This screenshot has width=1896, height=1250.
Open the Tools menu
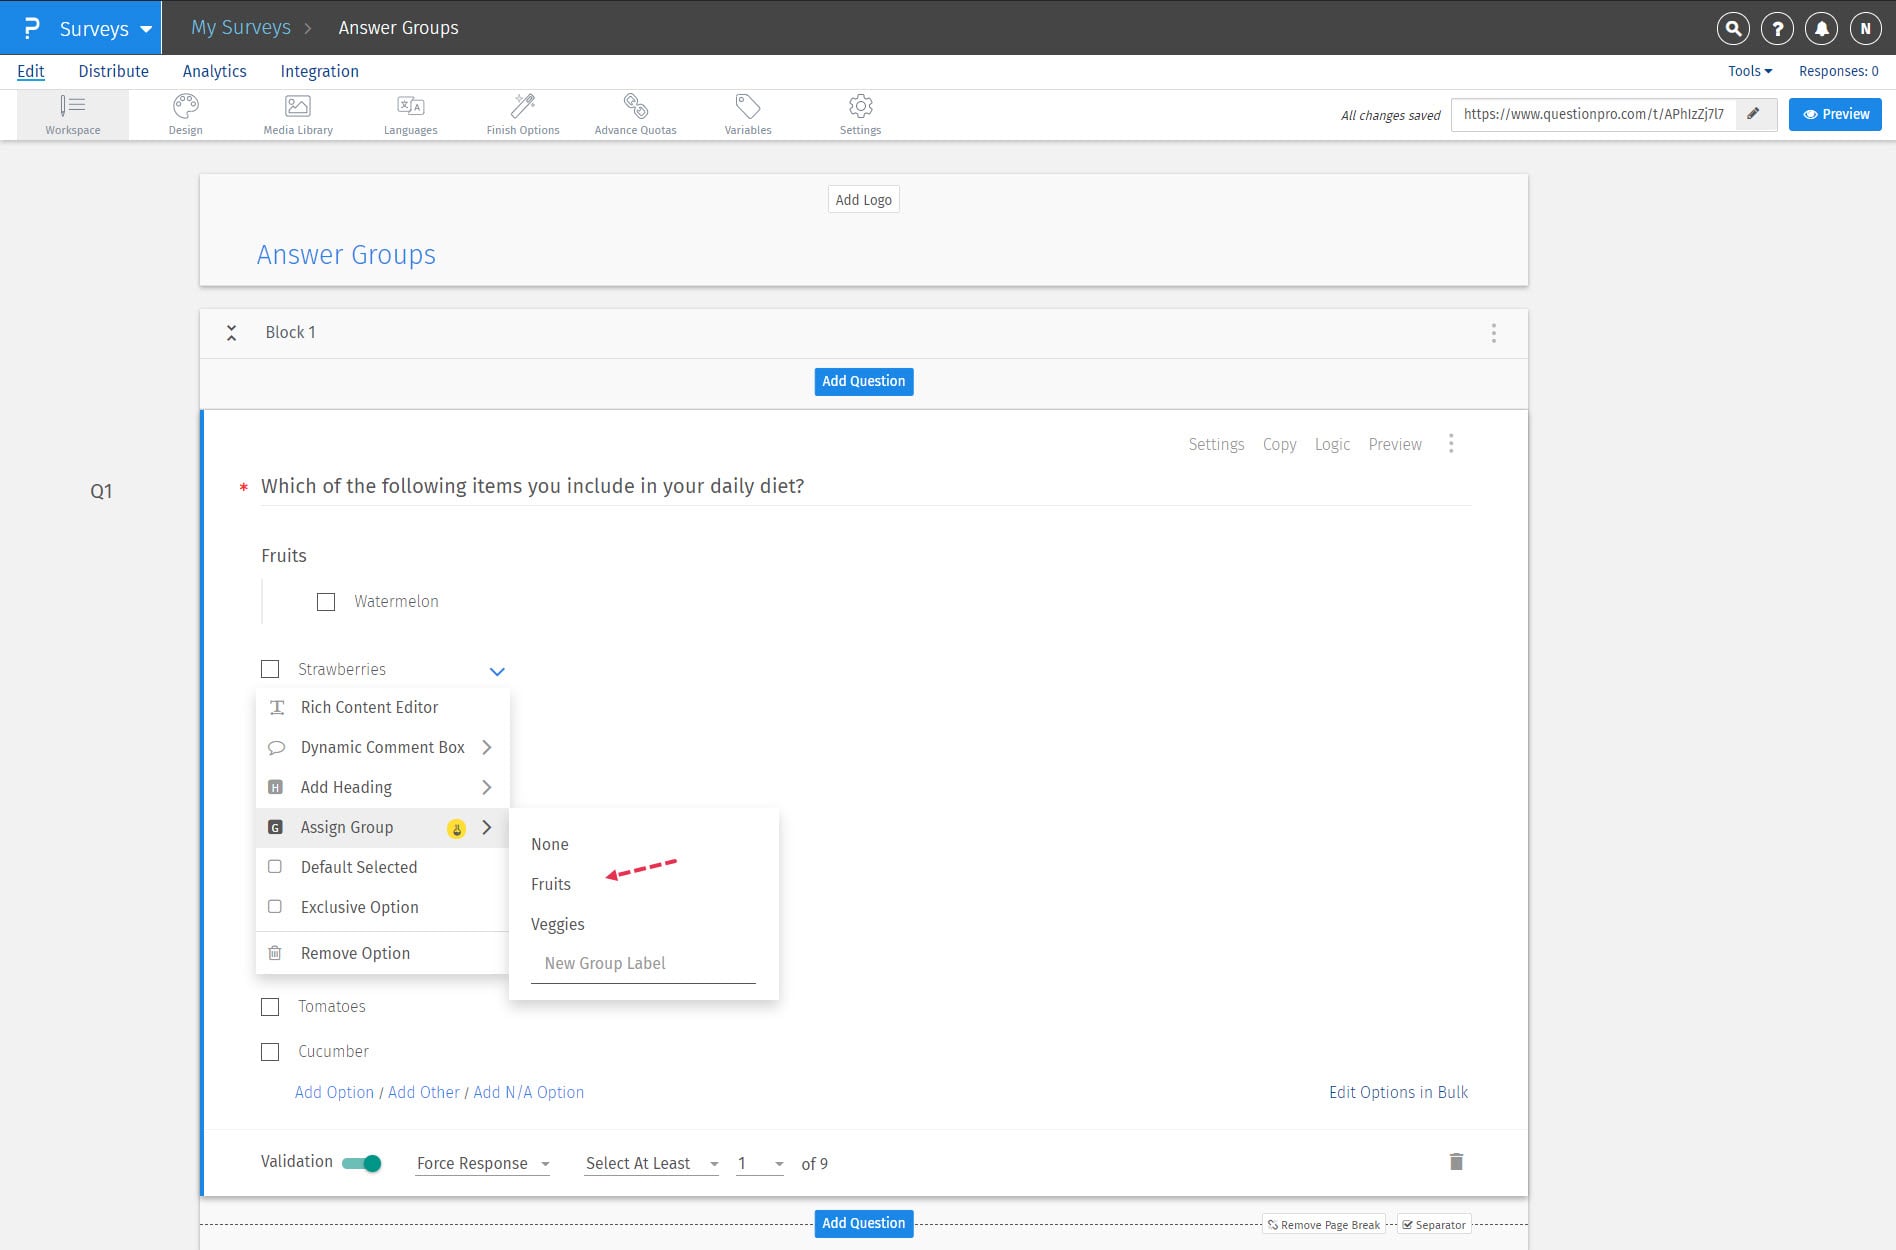[1747, 71]
